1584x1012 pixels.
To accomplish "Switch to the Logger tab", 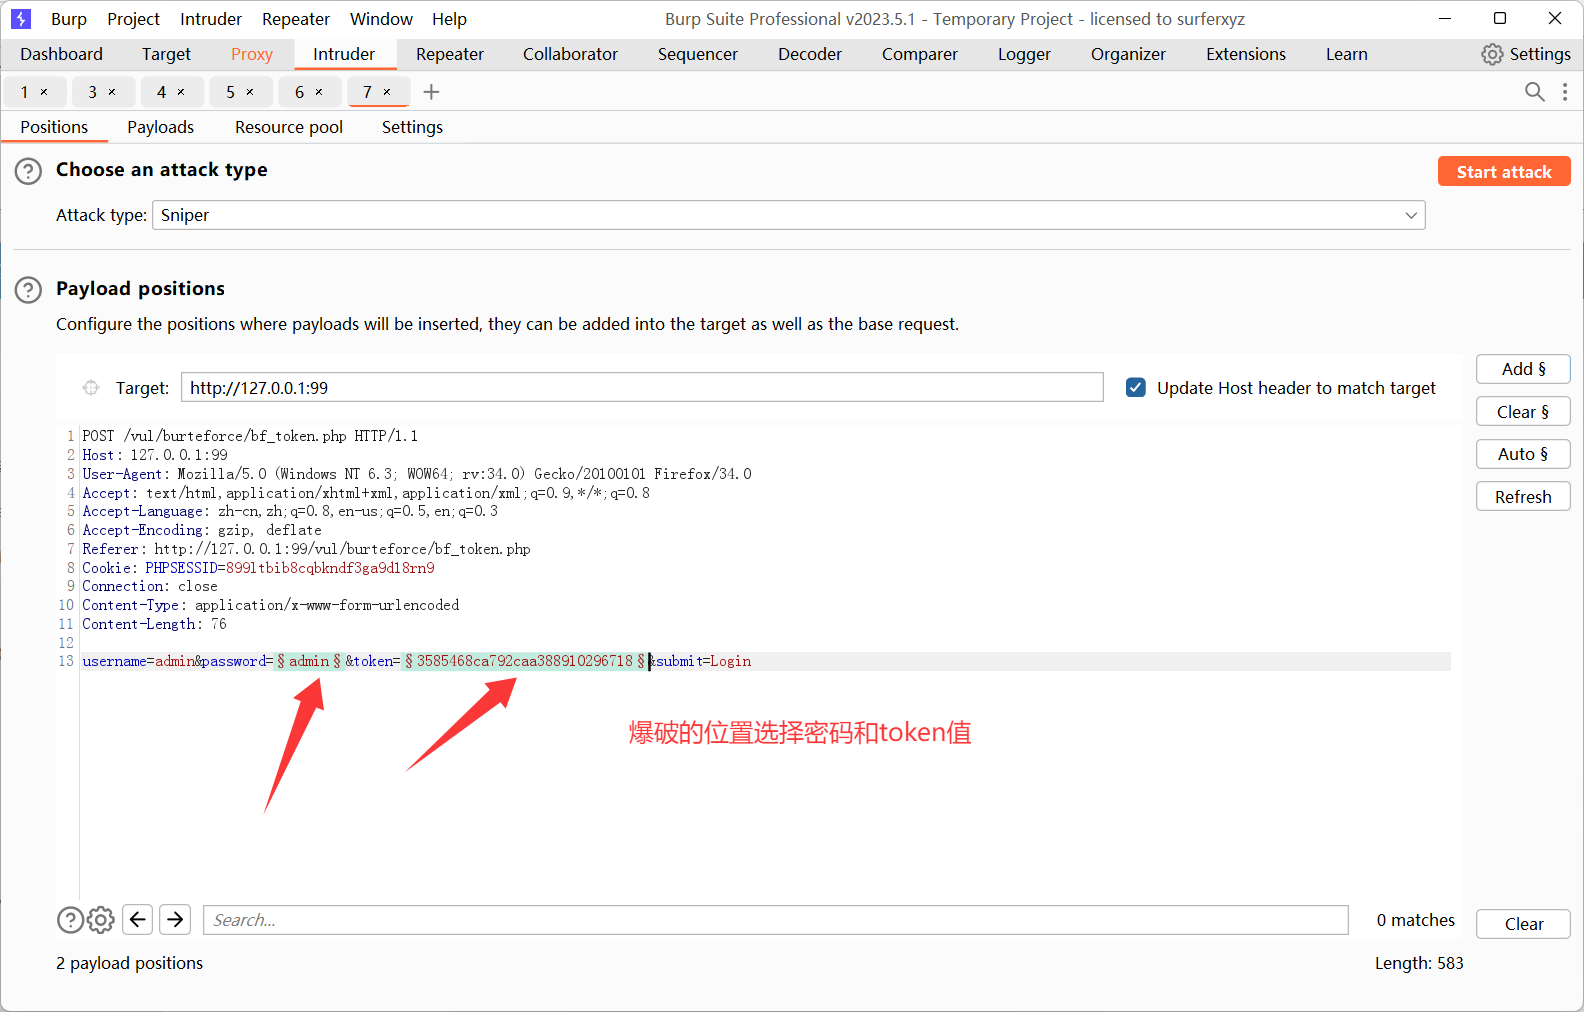I will tap(1024, 54).
